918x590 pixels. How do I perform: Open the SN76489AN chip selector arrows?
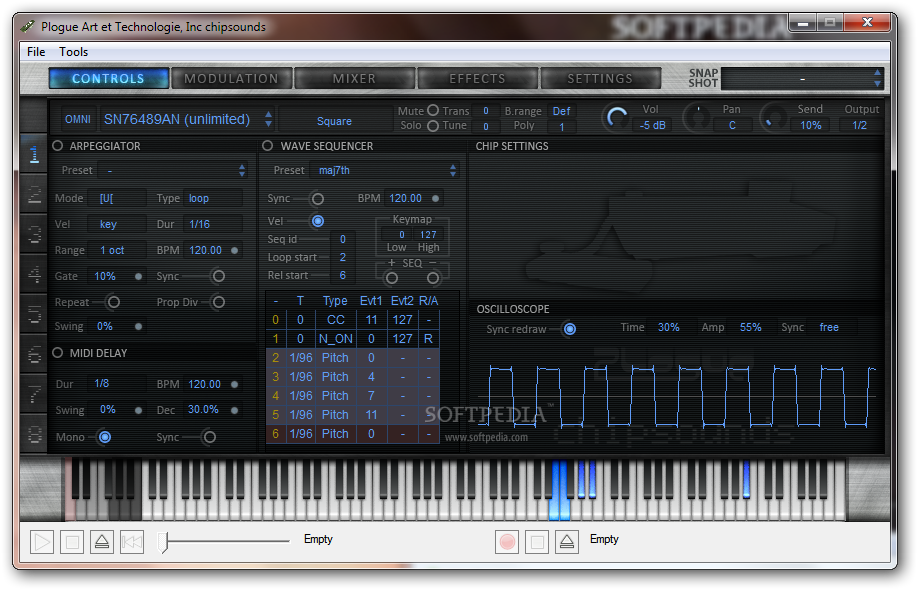coord(268,119)
